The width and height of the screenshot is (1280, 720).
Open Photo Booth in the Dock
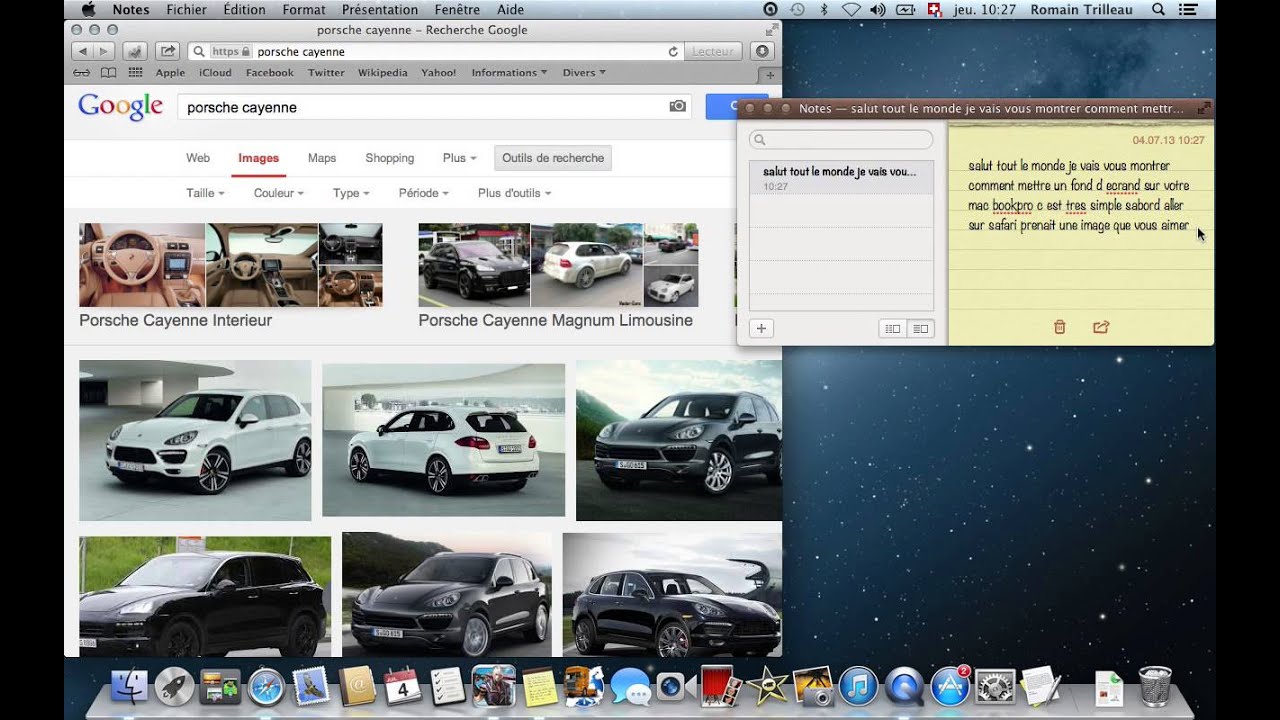[x=720, y=686]
